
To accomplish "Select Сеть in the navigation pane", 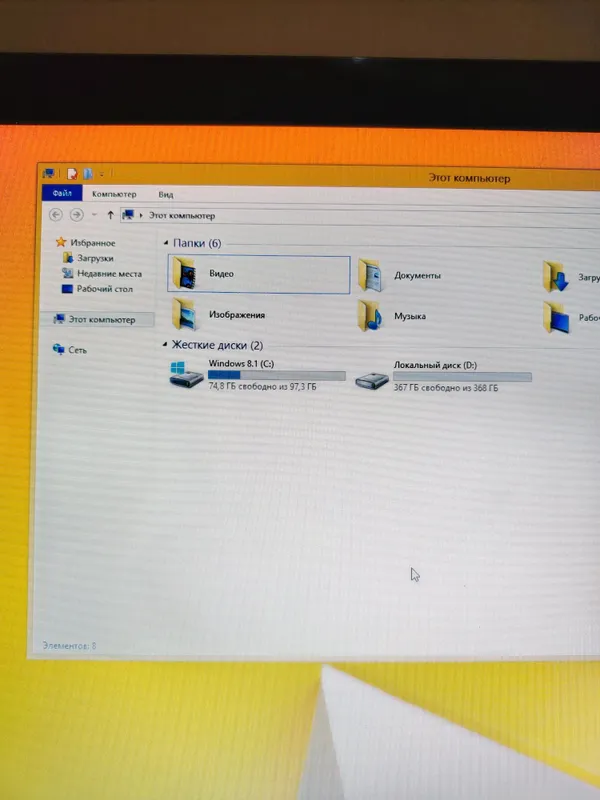I will [77, 350].
